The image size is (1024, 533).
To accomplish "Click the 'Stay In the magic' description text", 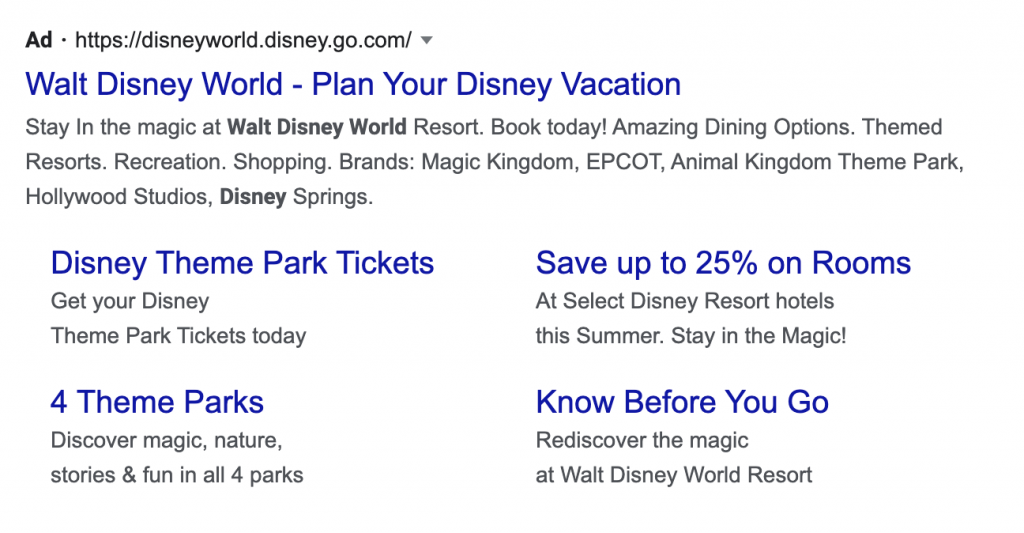I will (124, 128).
